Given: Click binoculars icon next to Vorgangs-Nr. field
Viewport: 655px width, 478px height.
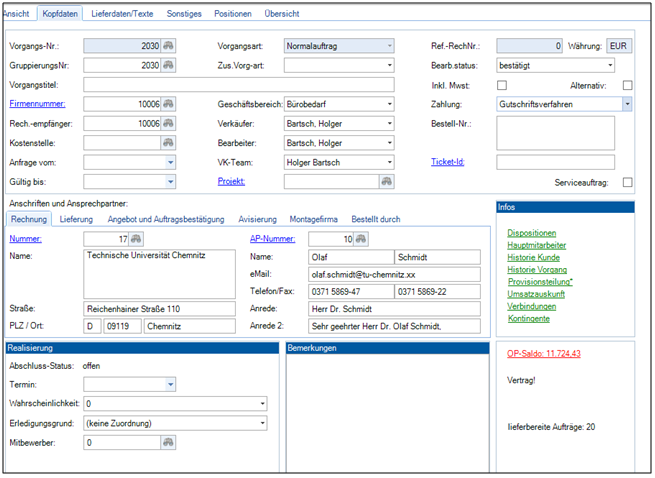Looking at the screenshot, I should (169, 46).
